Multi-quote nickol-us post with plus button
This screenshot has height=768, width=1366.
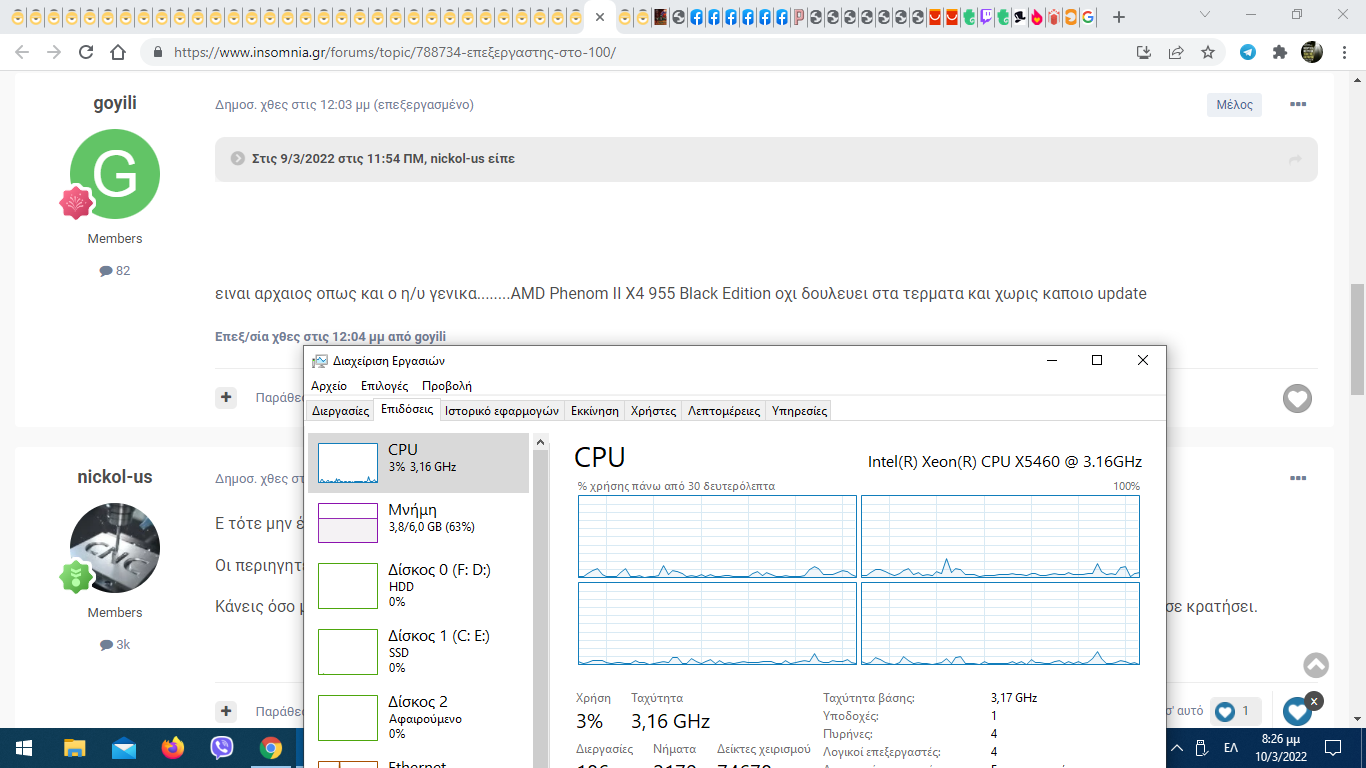(x=226, y=711)
